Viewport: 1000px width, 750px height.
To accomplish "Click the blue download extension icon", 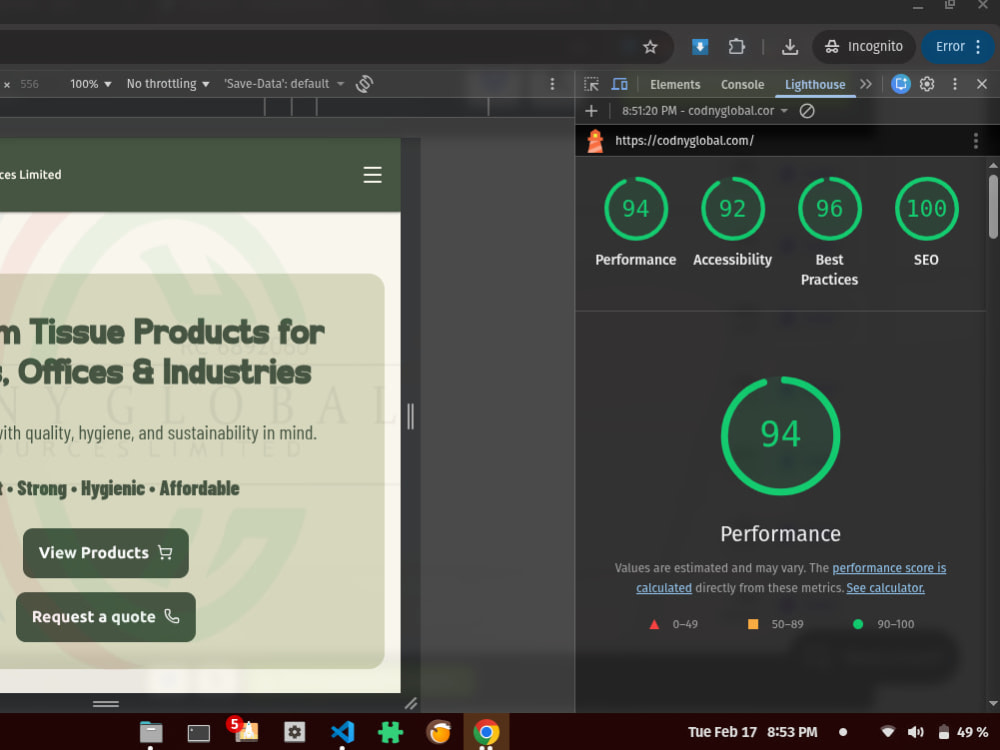I will click(700, 47).
